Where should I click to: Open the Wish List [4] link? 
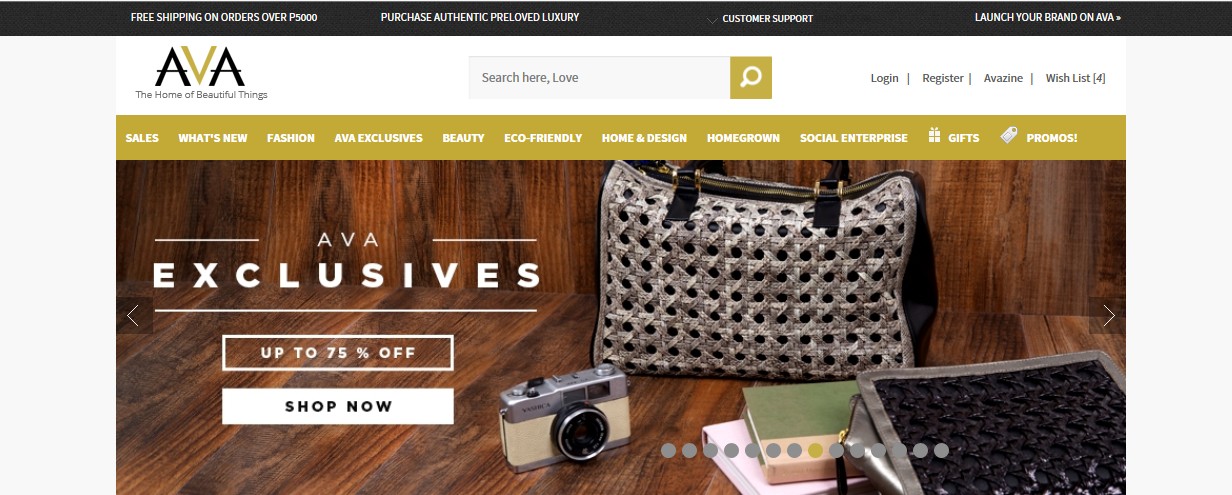[1075, 78]
